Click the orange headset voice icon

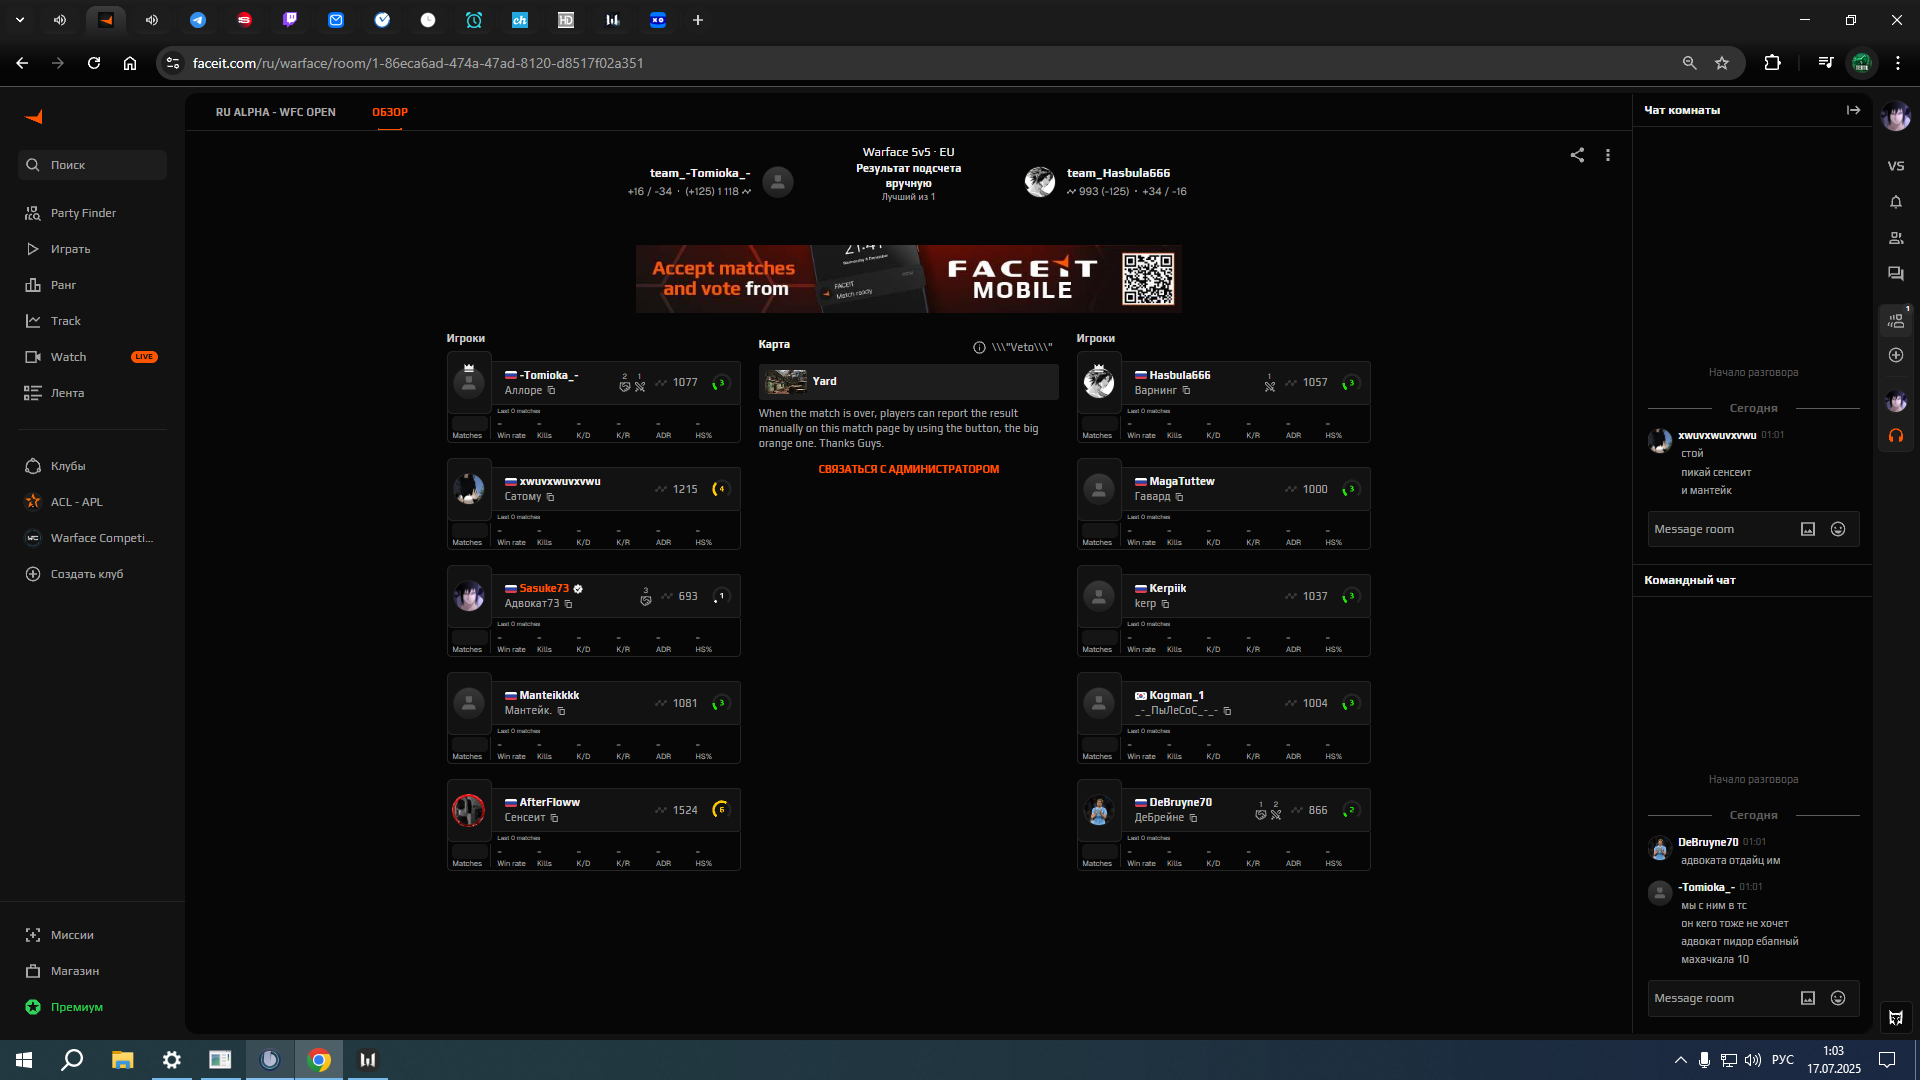pos(1896,436)
